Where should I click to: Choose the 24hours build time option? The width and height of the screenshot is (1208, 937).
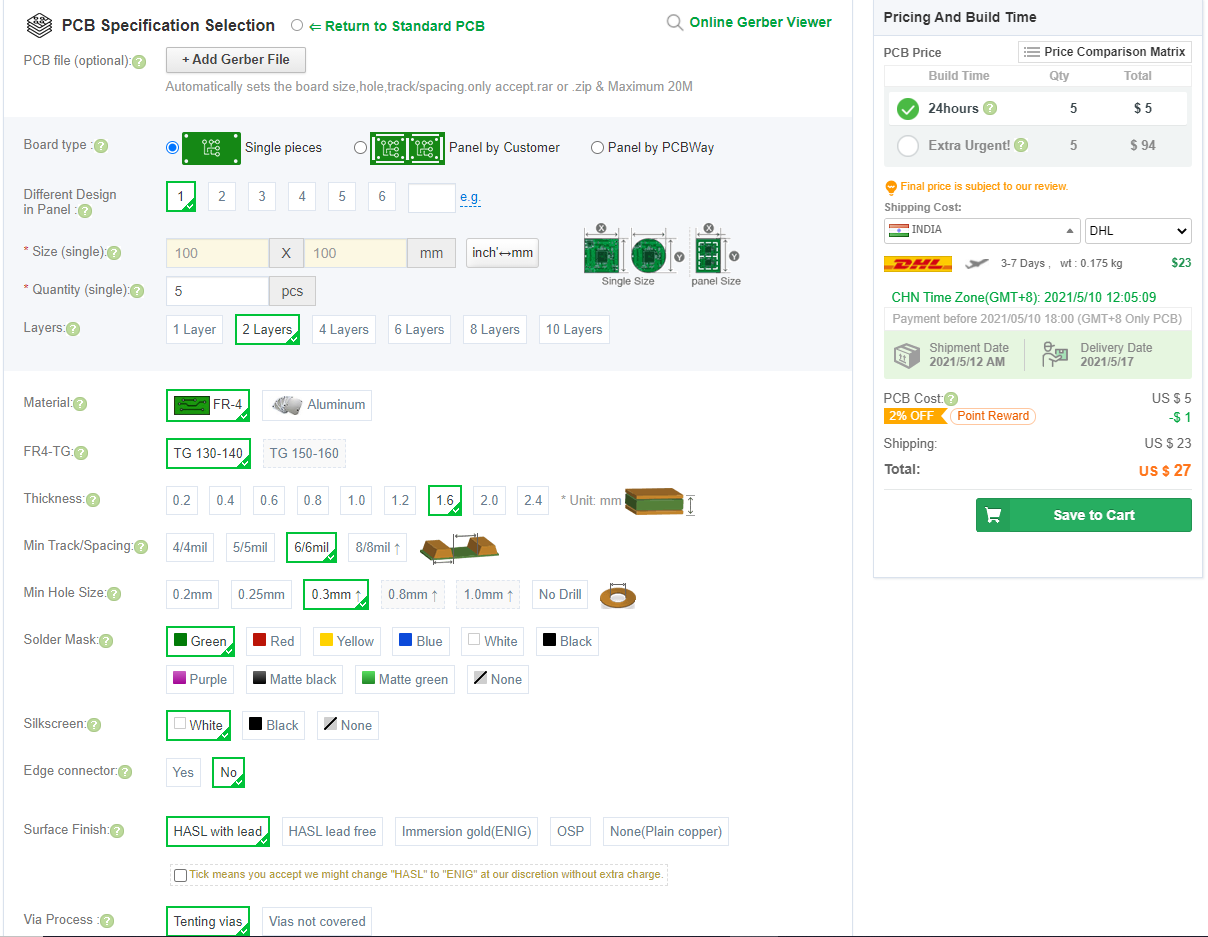point(908,109)
